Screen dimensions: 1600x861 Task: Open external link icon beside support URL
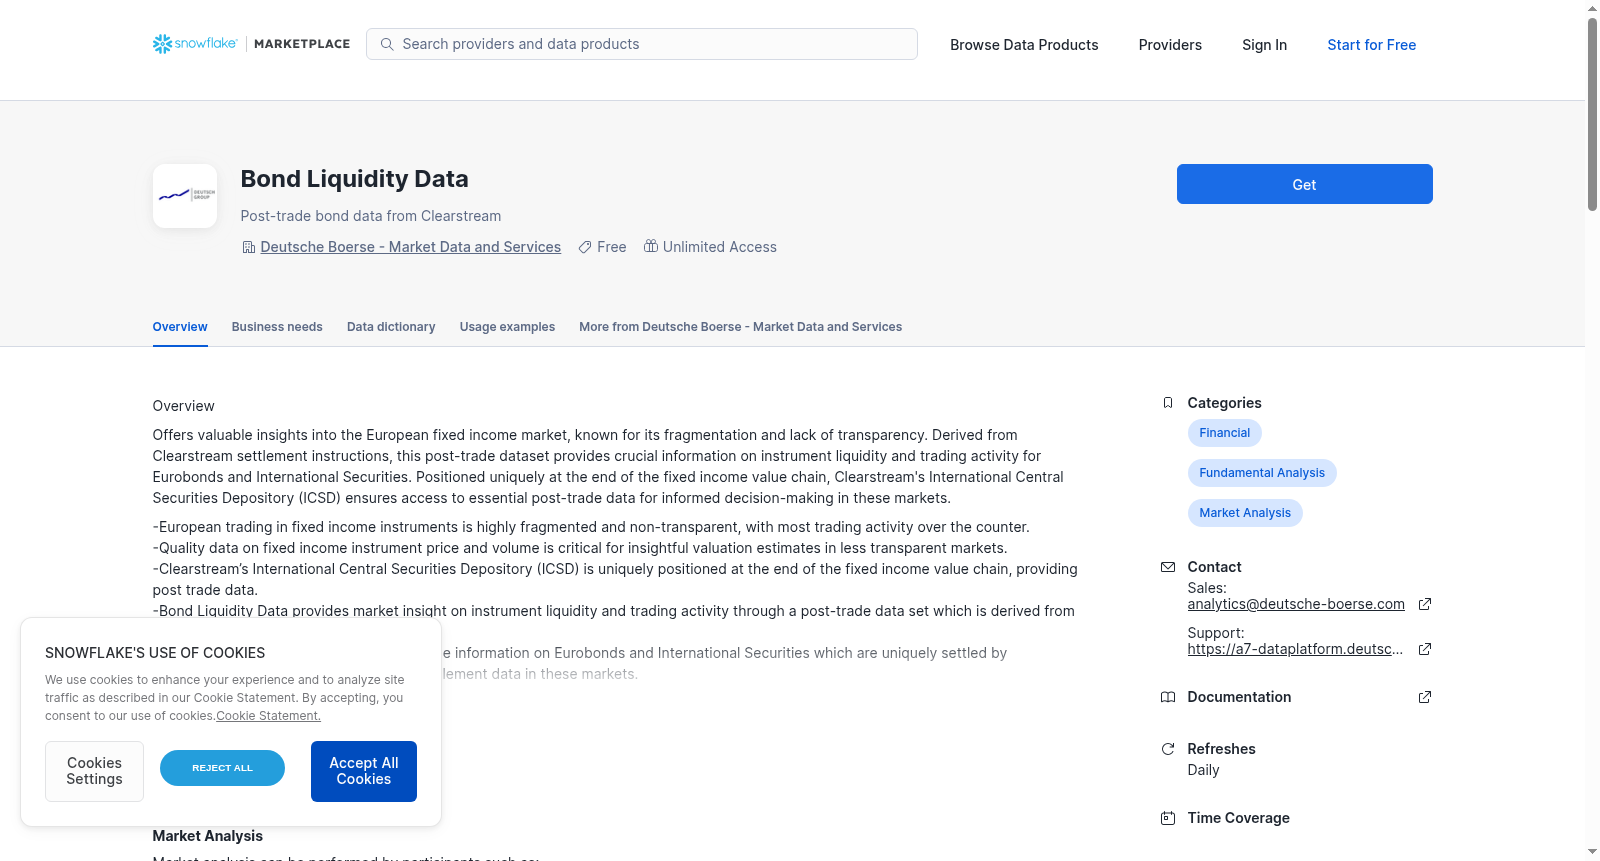click(x=1425, y=649)
